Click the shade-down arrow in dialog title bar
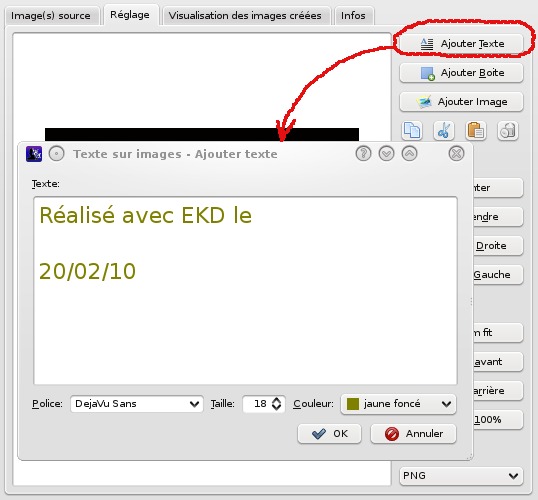 point(386,153)
